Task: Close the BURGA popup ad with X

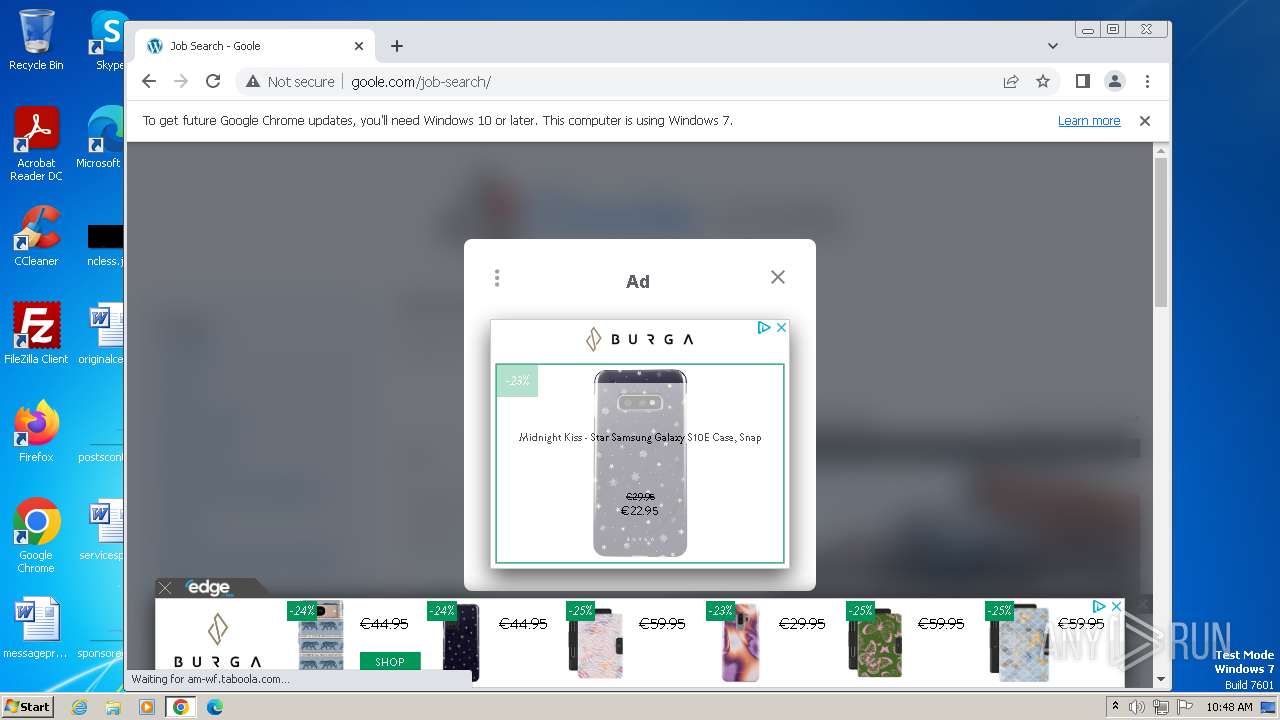Action: click(781, 328)
